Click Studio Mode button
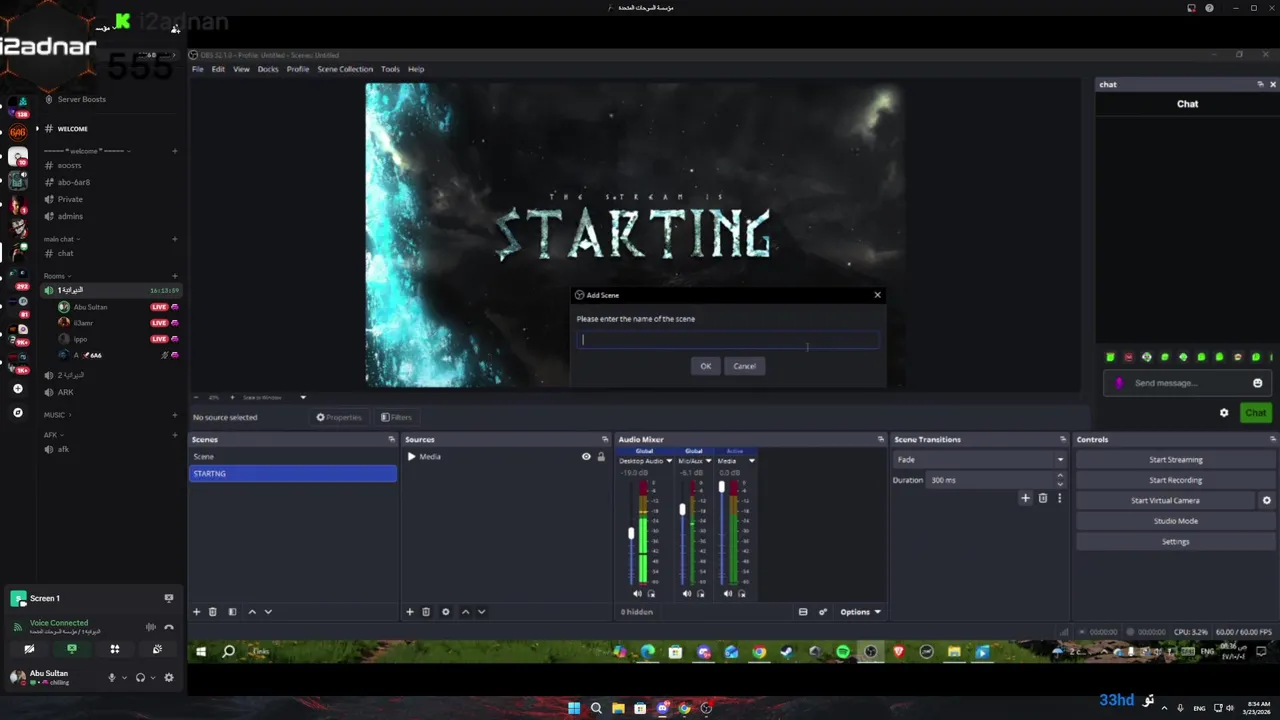1280x720 pixels. [1176, 521]
